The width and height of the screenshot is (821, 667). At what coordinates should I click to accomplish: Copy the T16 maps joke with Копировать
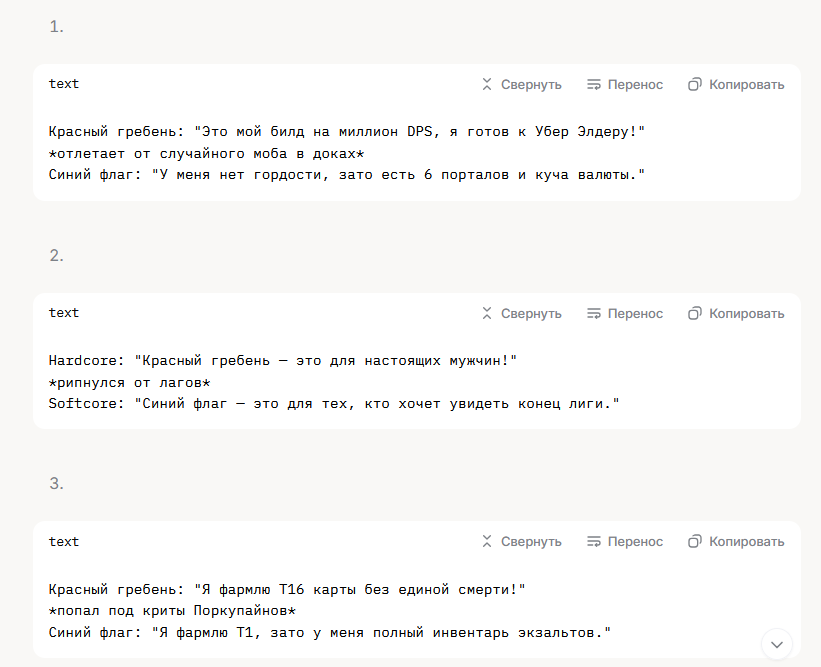tap(736, 541)
